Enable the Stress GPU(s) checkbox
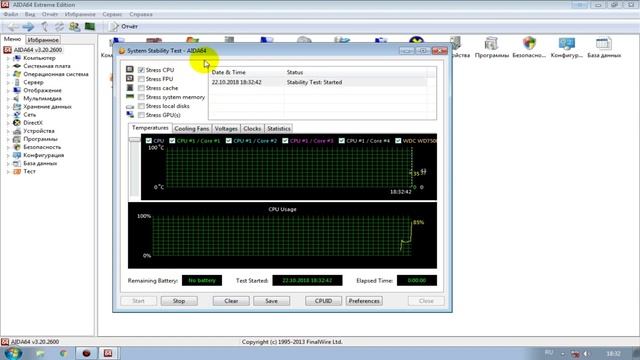Screen dimensions: 640x360 pos(141,115)
